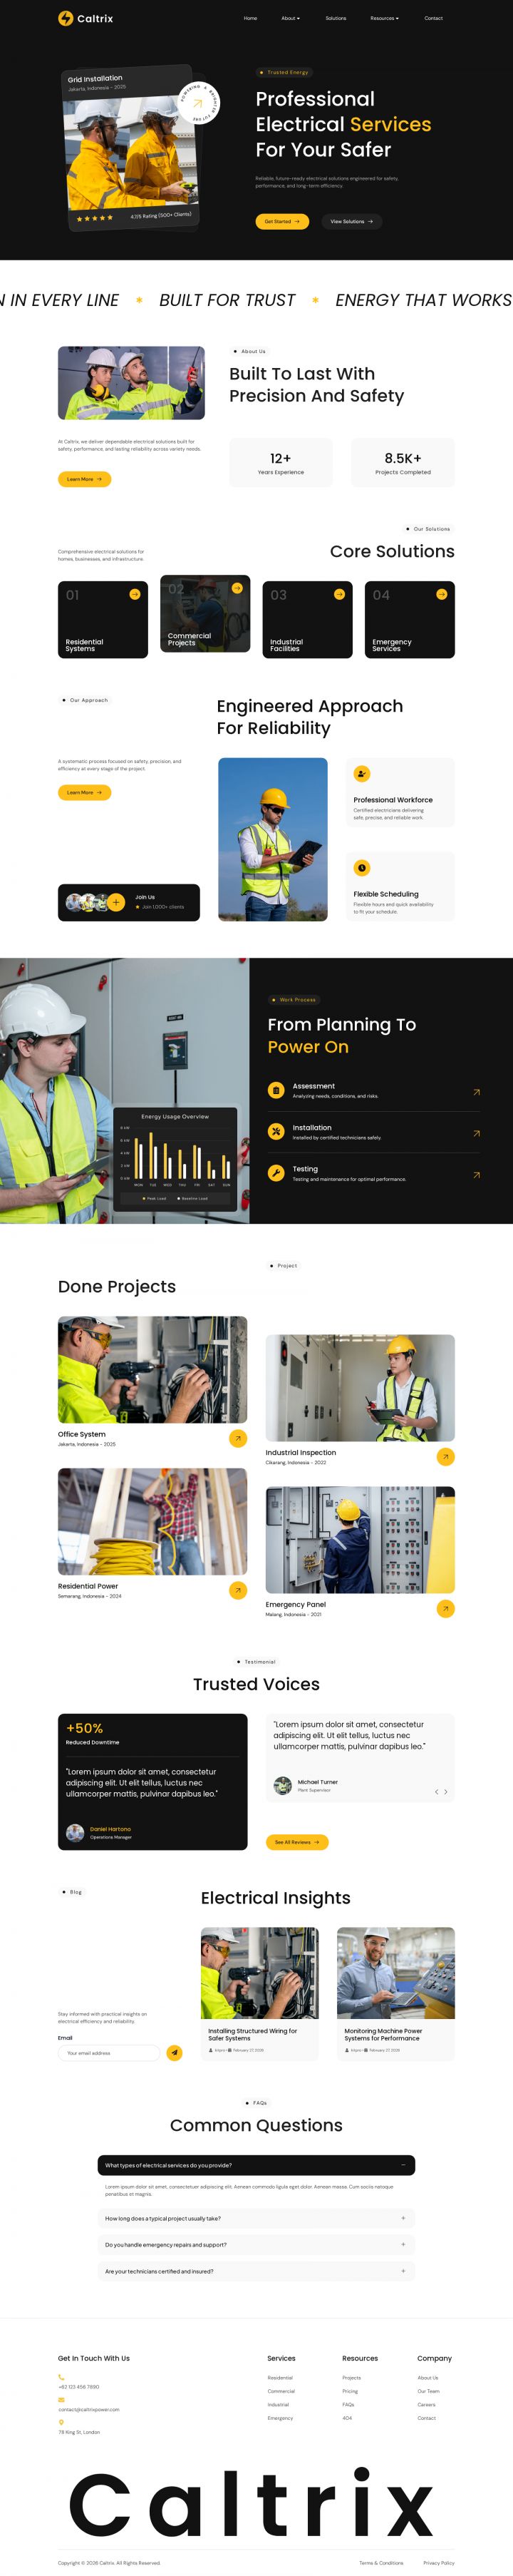Click the Caltrix lightning bolt logo icon

coord(65,18)
